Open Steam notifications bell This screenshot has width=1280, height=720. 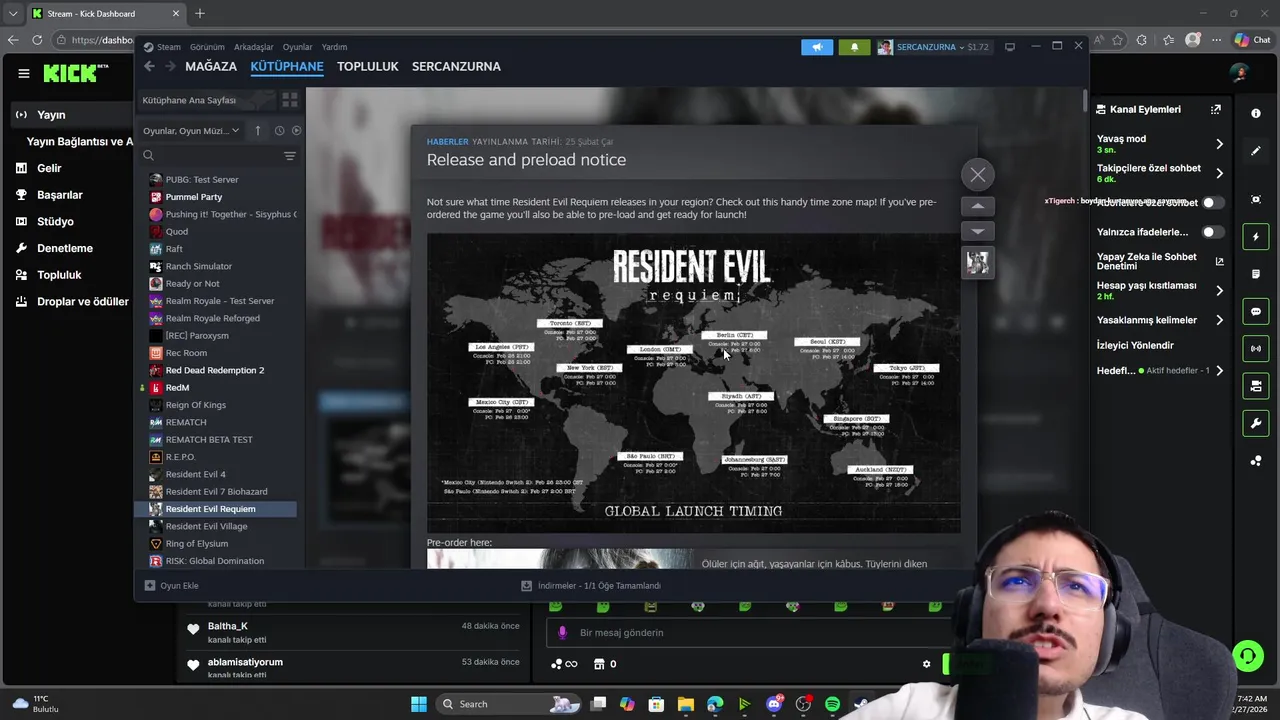click(854, 47)
